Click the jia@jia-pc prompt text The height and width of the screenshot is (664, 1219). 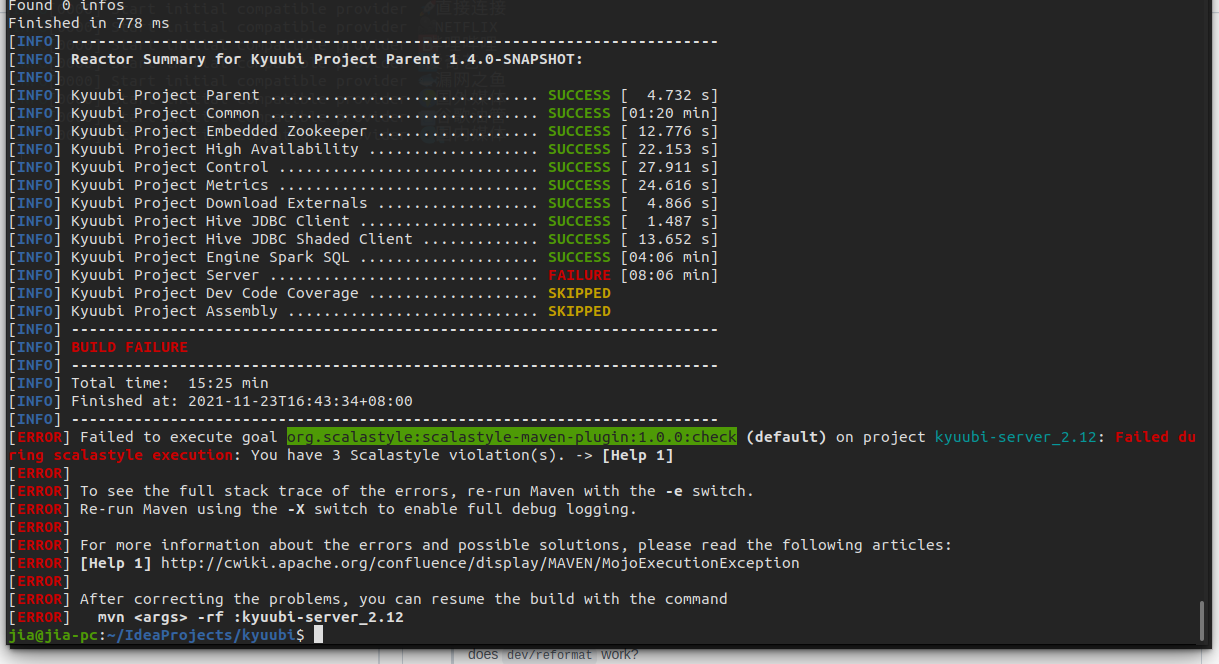coord(52,635)
